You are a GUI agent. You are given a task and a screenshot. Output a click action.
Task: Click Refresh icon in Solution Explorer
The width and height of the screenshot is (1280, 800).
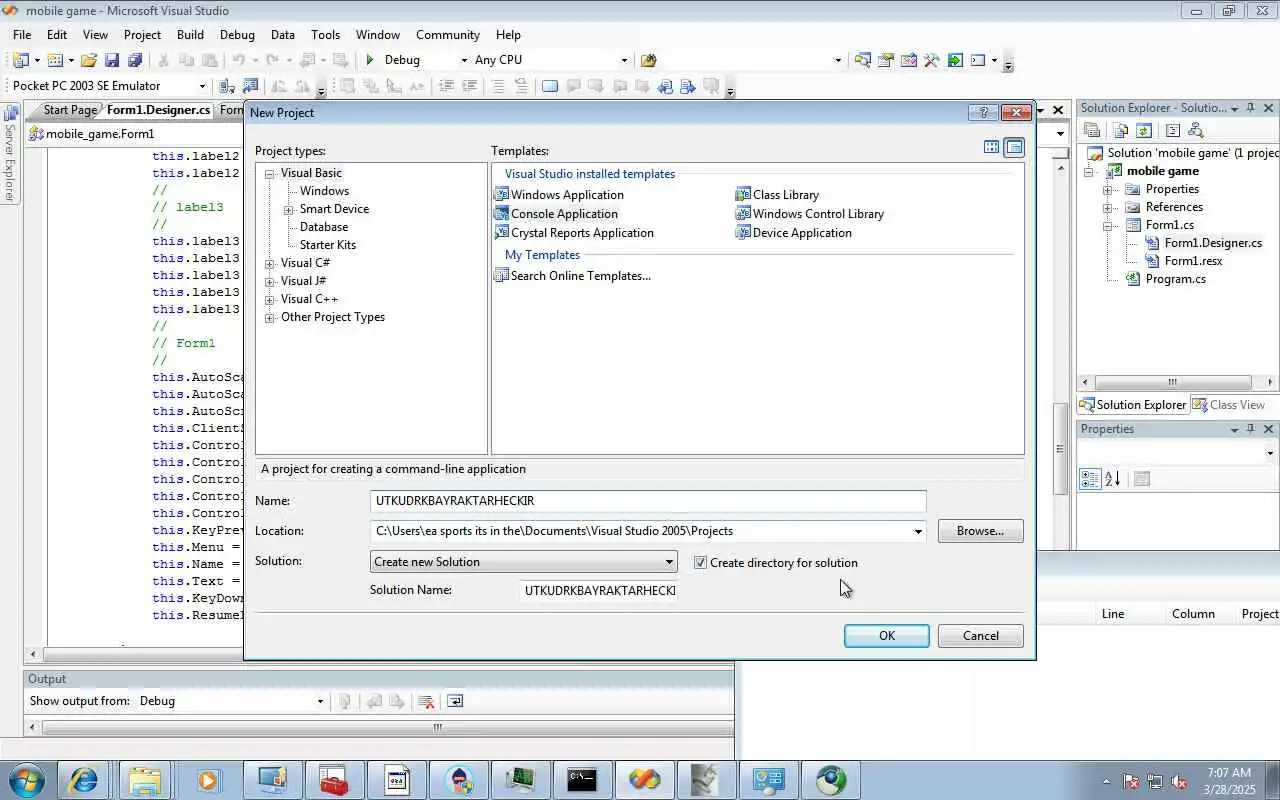(1144, 130)
